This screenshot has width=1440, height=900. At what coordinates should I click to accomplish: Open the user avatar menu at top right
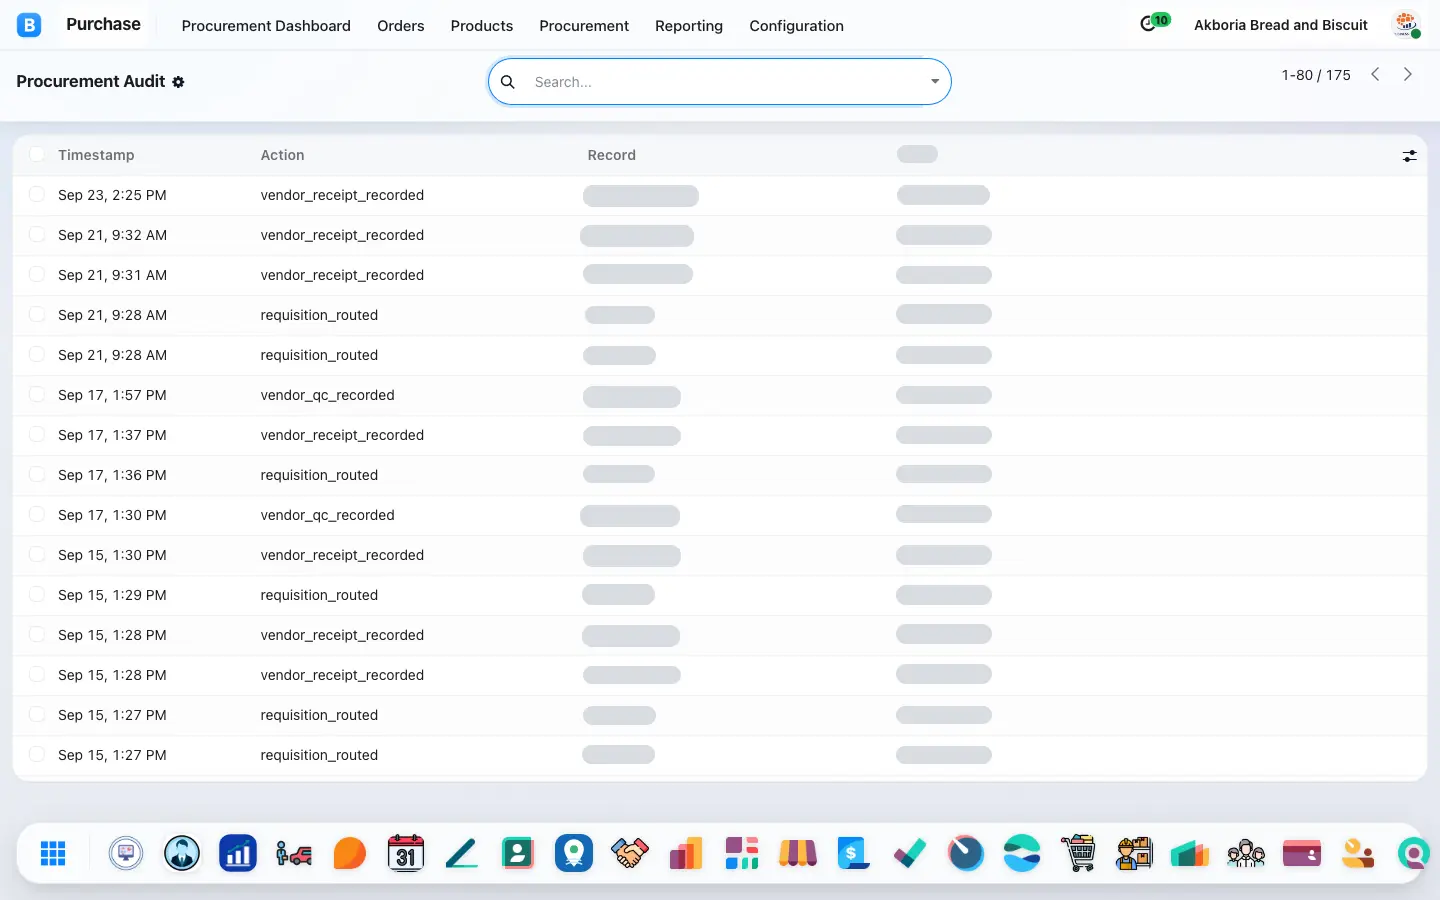click(x=1406, y=25)
